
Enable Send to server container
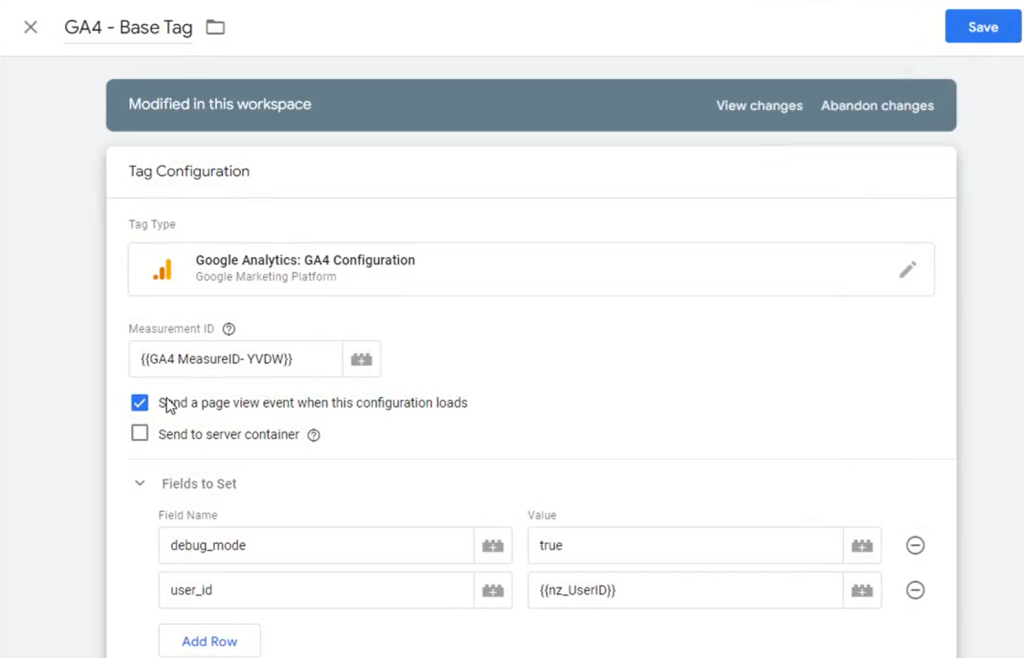140,433
